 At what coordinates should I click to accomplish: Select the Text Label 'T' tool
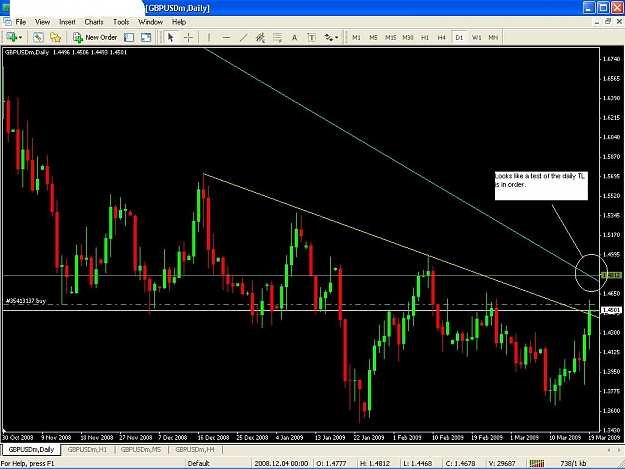click(311, 37)
